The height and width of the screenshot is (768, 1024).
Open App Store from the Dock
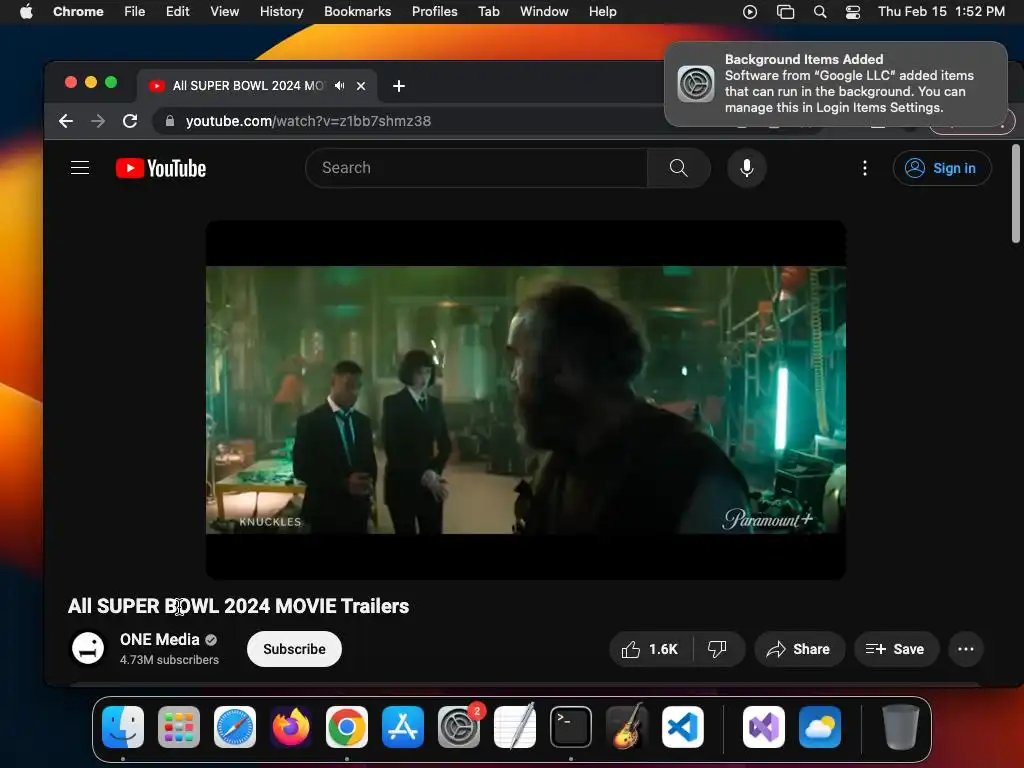click(x=403, y=727)
